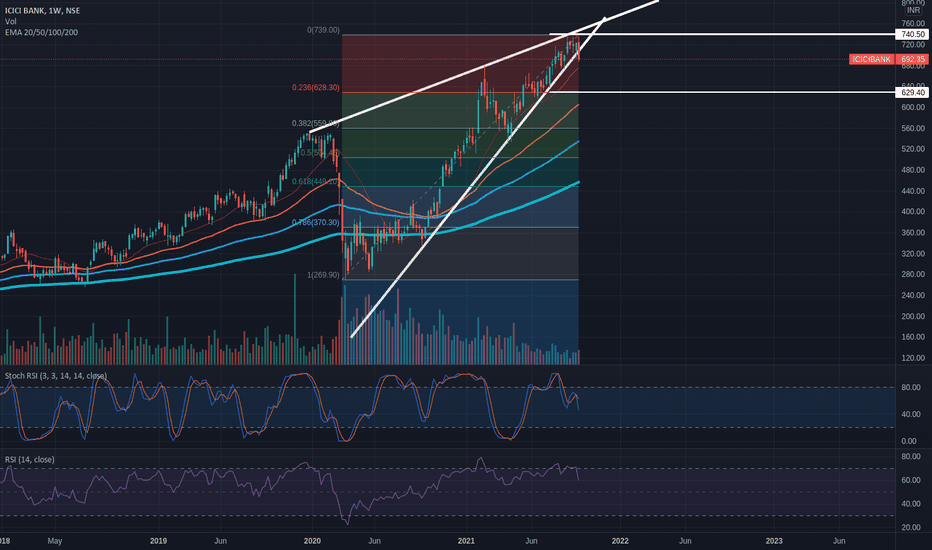Click the 740.50 horizontal line price tag
Viewport: 932px width, 550px height.
pos(912,34)
